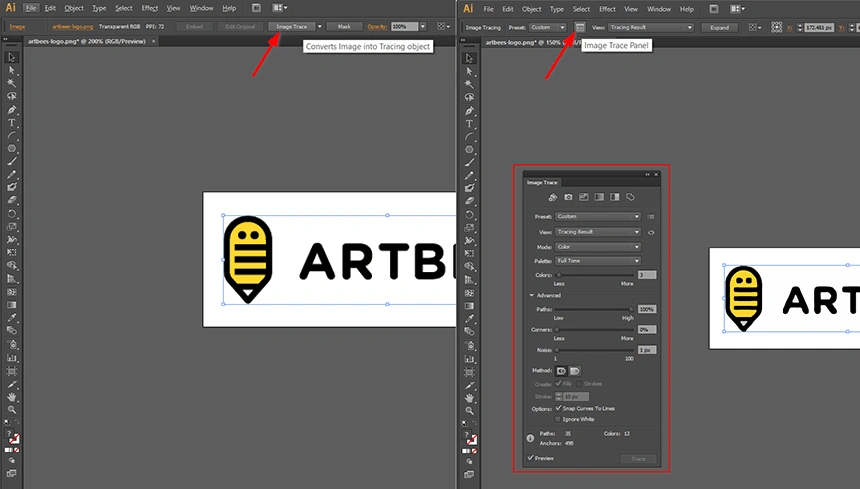Open the Window menu in the right window
This screenshot has width=860, height=489.
click(659, 9)
